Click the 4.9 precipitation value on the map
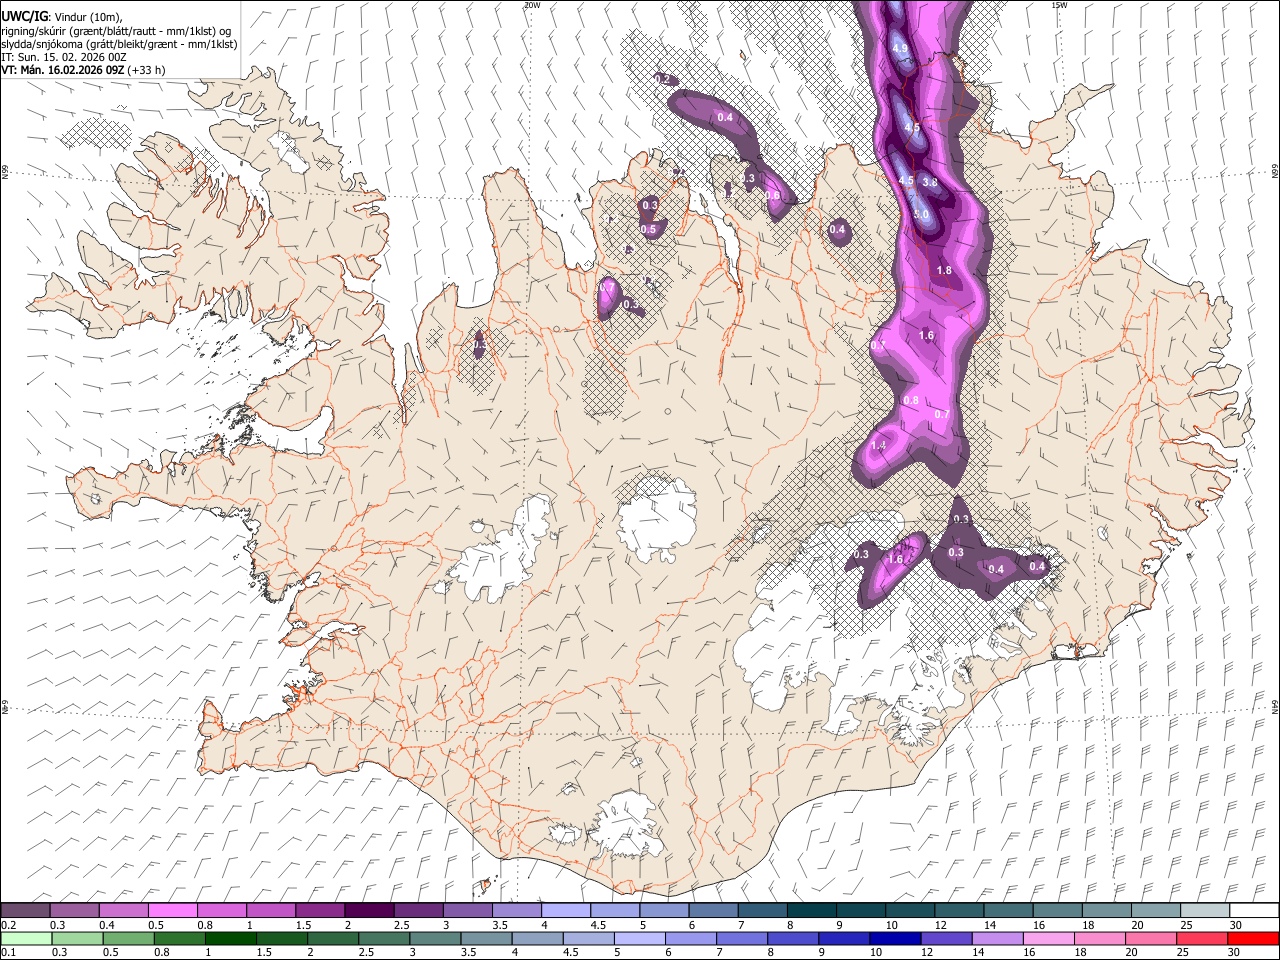Screen dimensions: 1280x960 click(900, 48)
